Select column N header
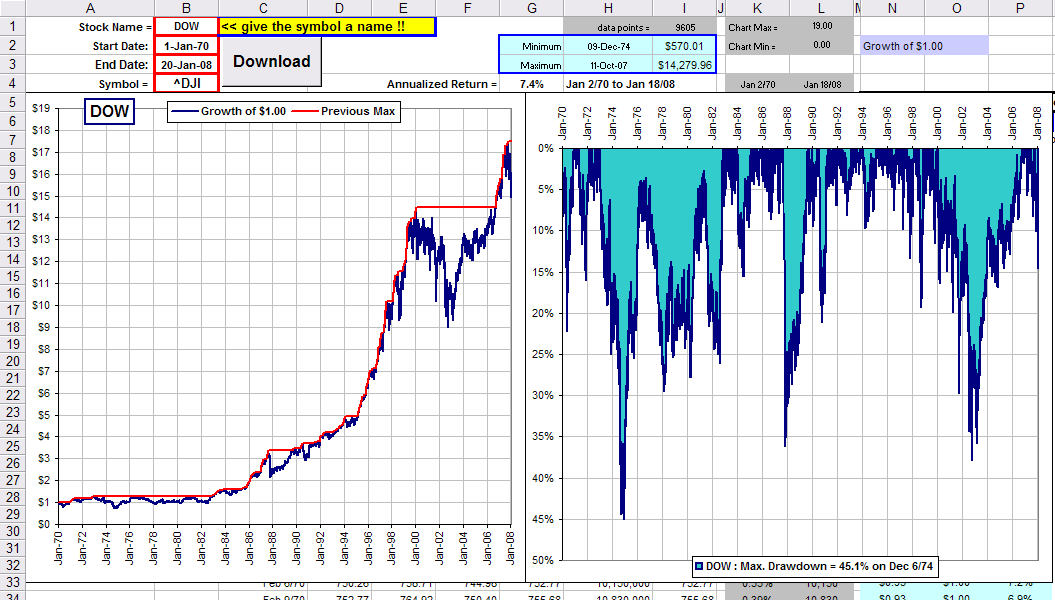 pyautogui.click(x=892, y=8)
